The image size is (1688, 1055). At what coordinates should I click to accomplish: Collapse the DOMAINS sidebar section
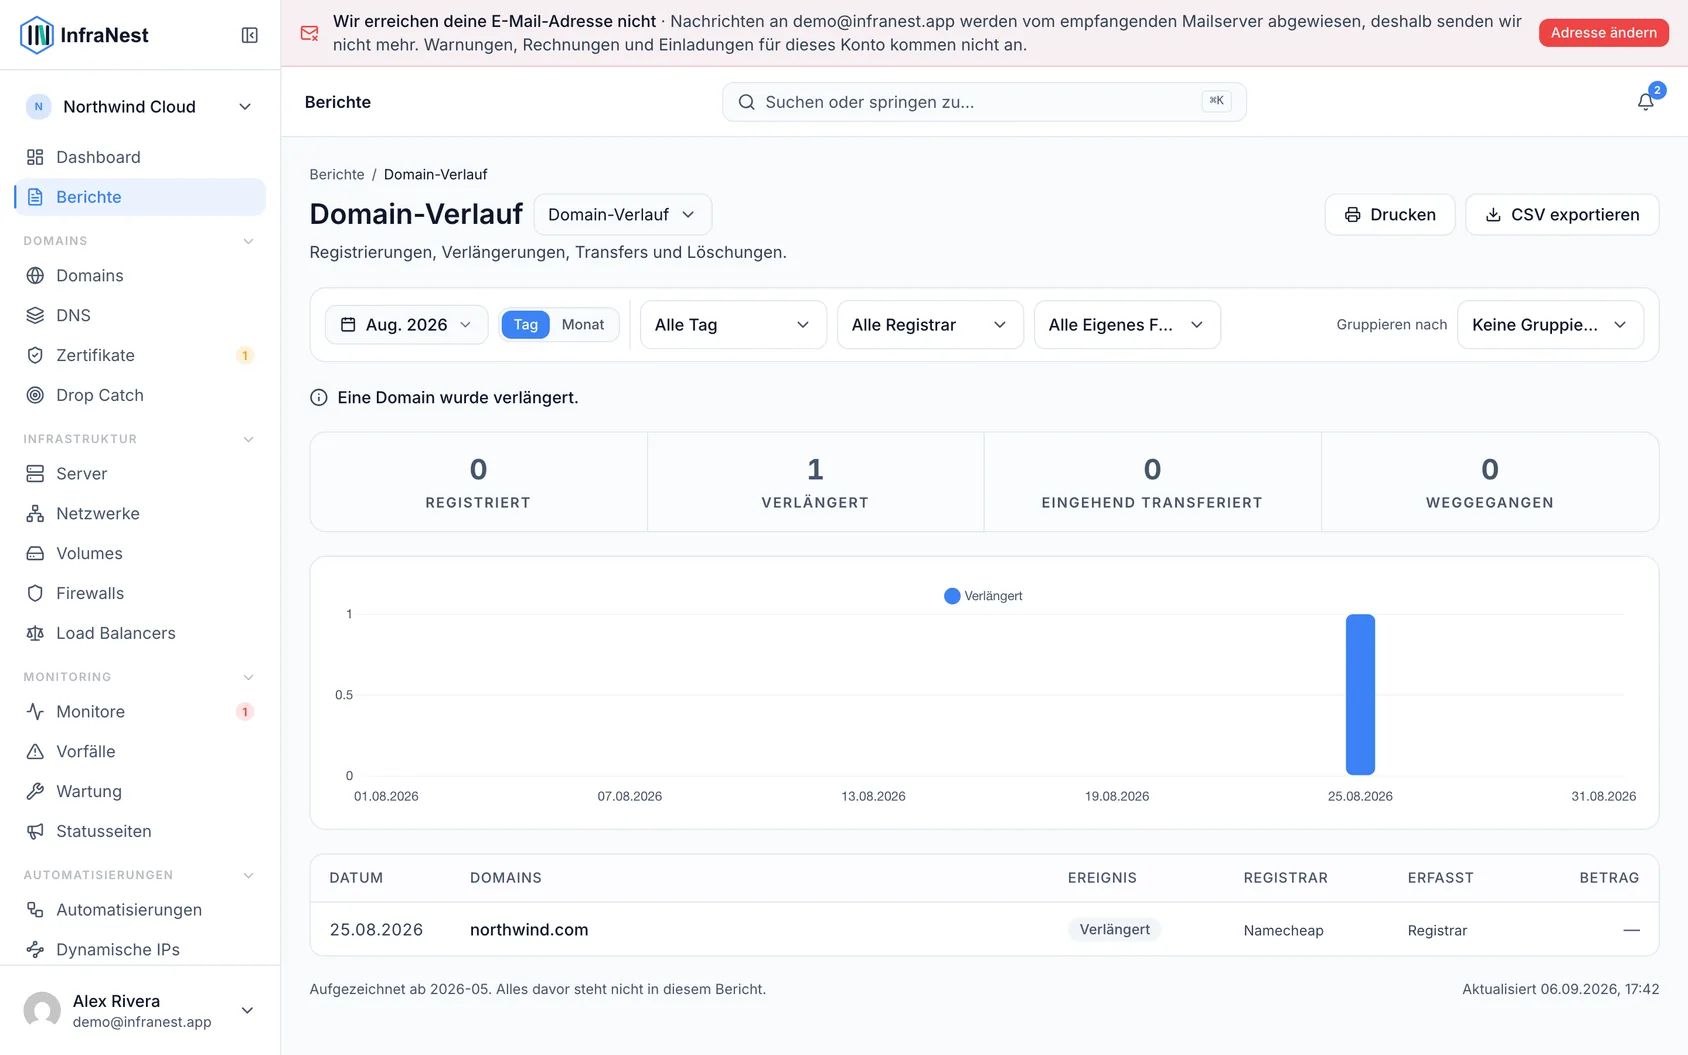click(x=248, y=241)
